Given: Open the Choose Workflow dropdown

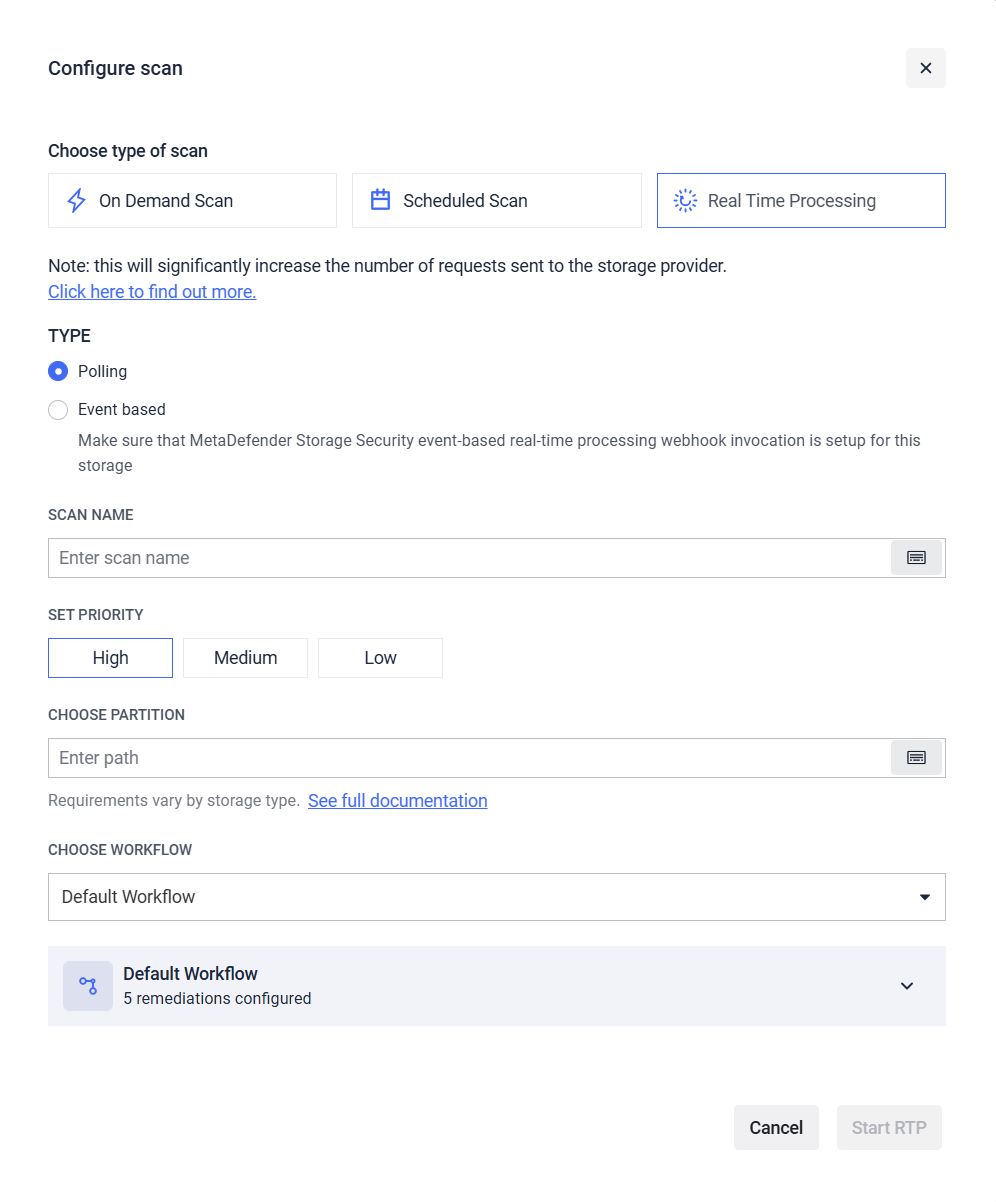Looking at the screenshot, I should pyautogui.click(x=496, y=897).
